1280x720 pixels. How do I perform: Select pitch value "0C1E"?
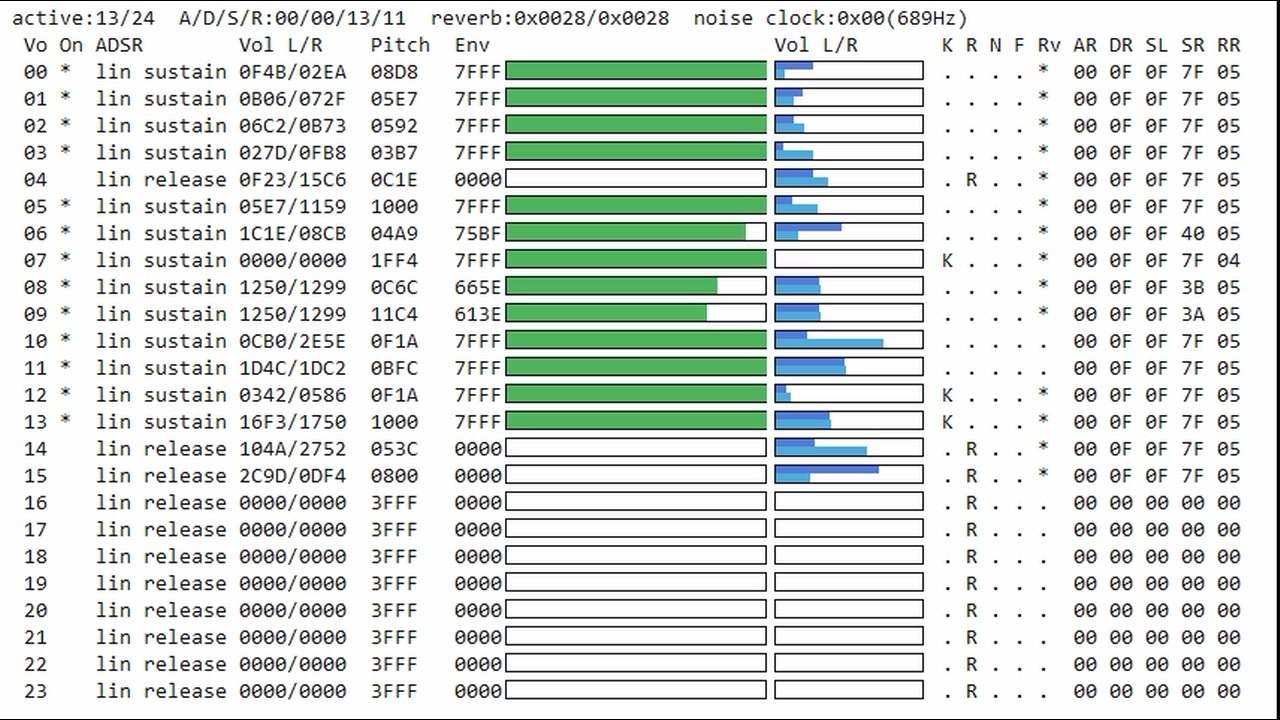click(x=394, y=180)
